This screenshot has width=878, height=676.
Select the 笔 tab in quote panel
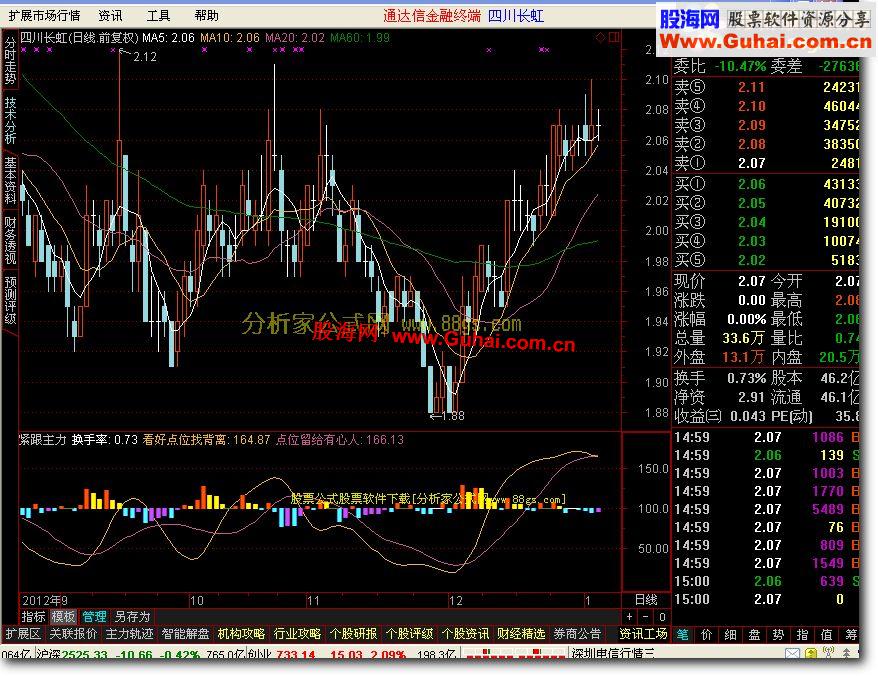pyautogui.click(x=683, y=635)
